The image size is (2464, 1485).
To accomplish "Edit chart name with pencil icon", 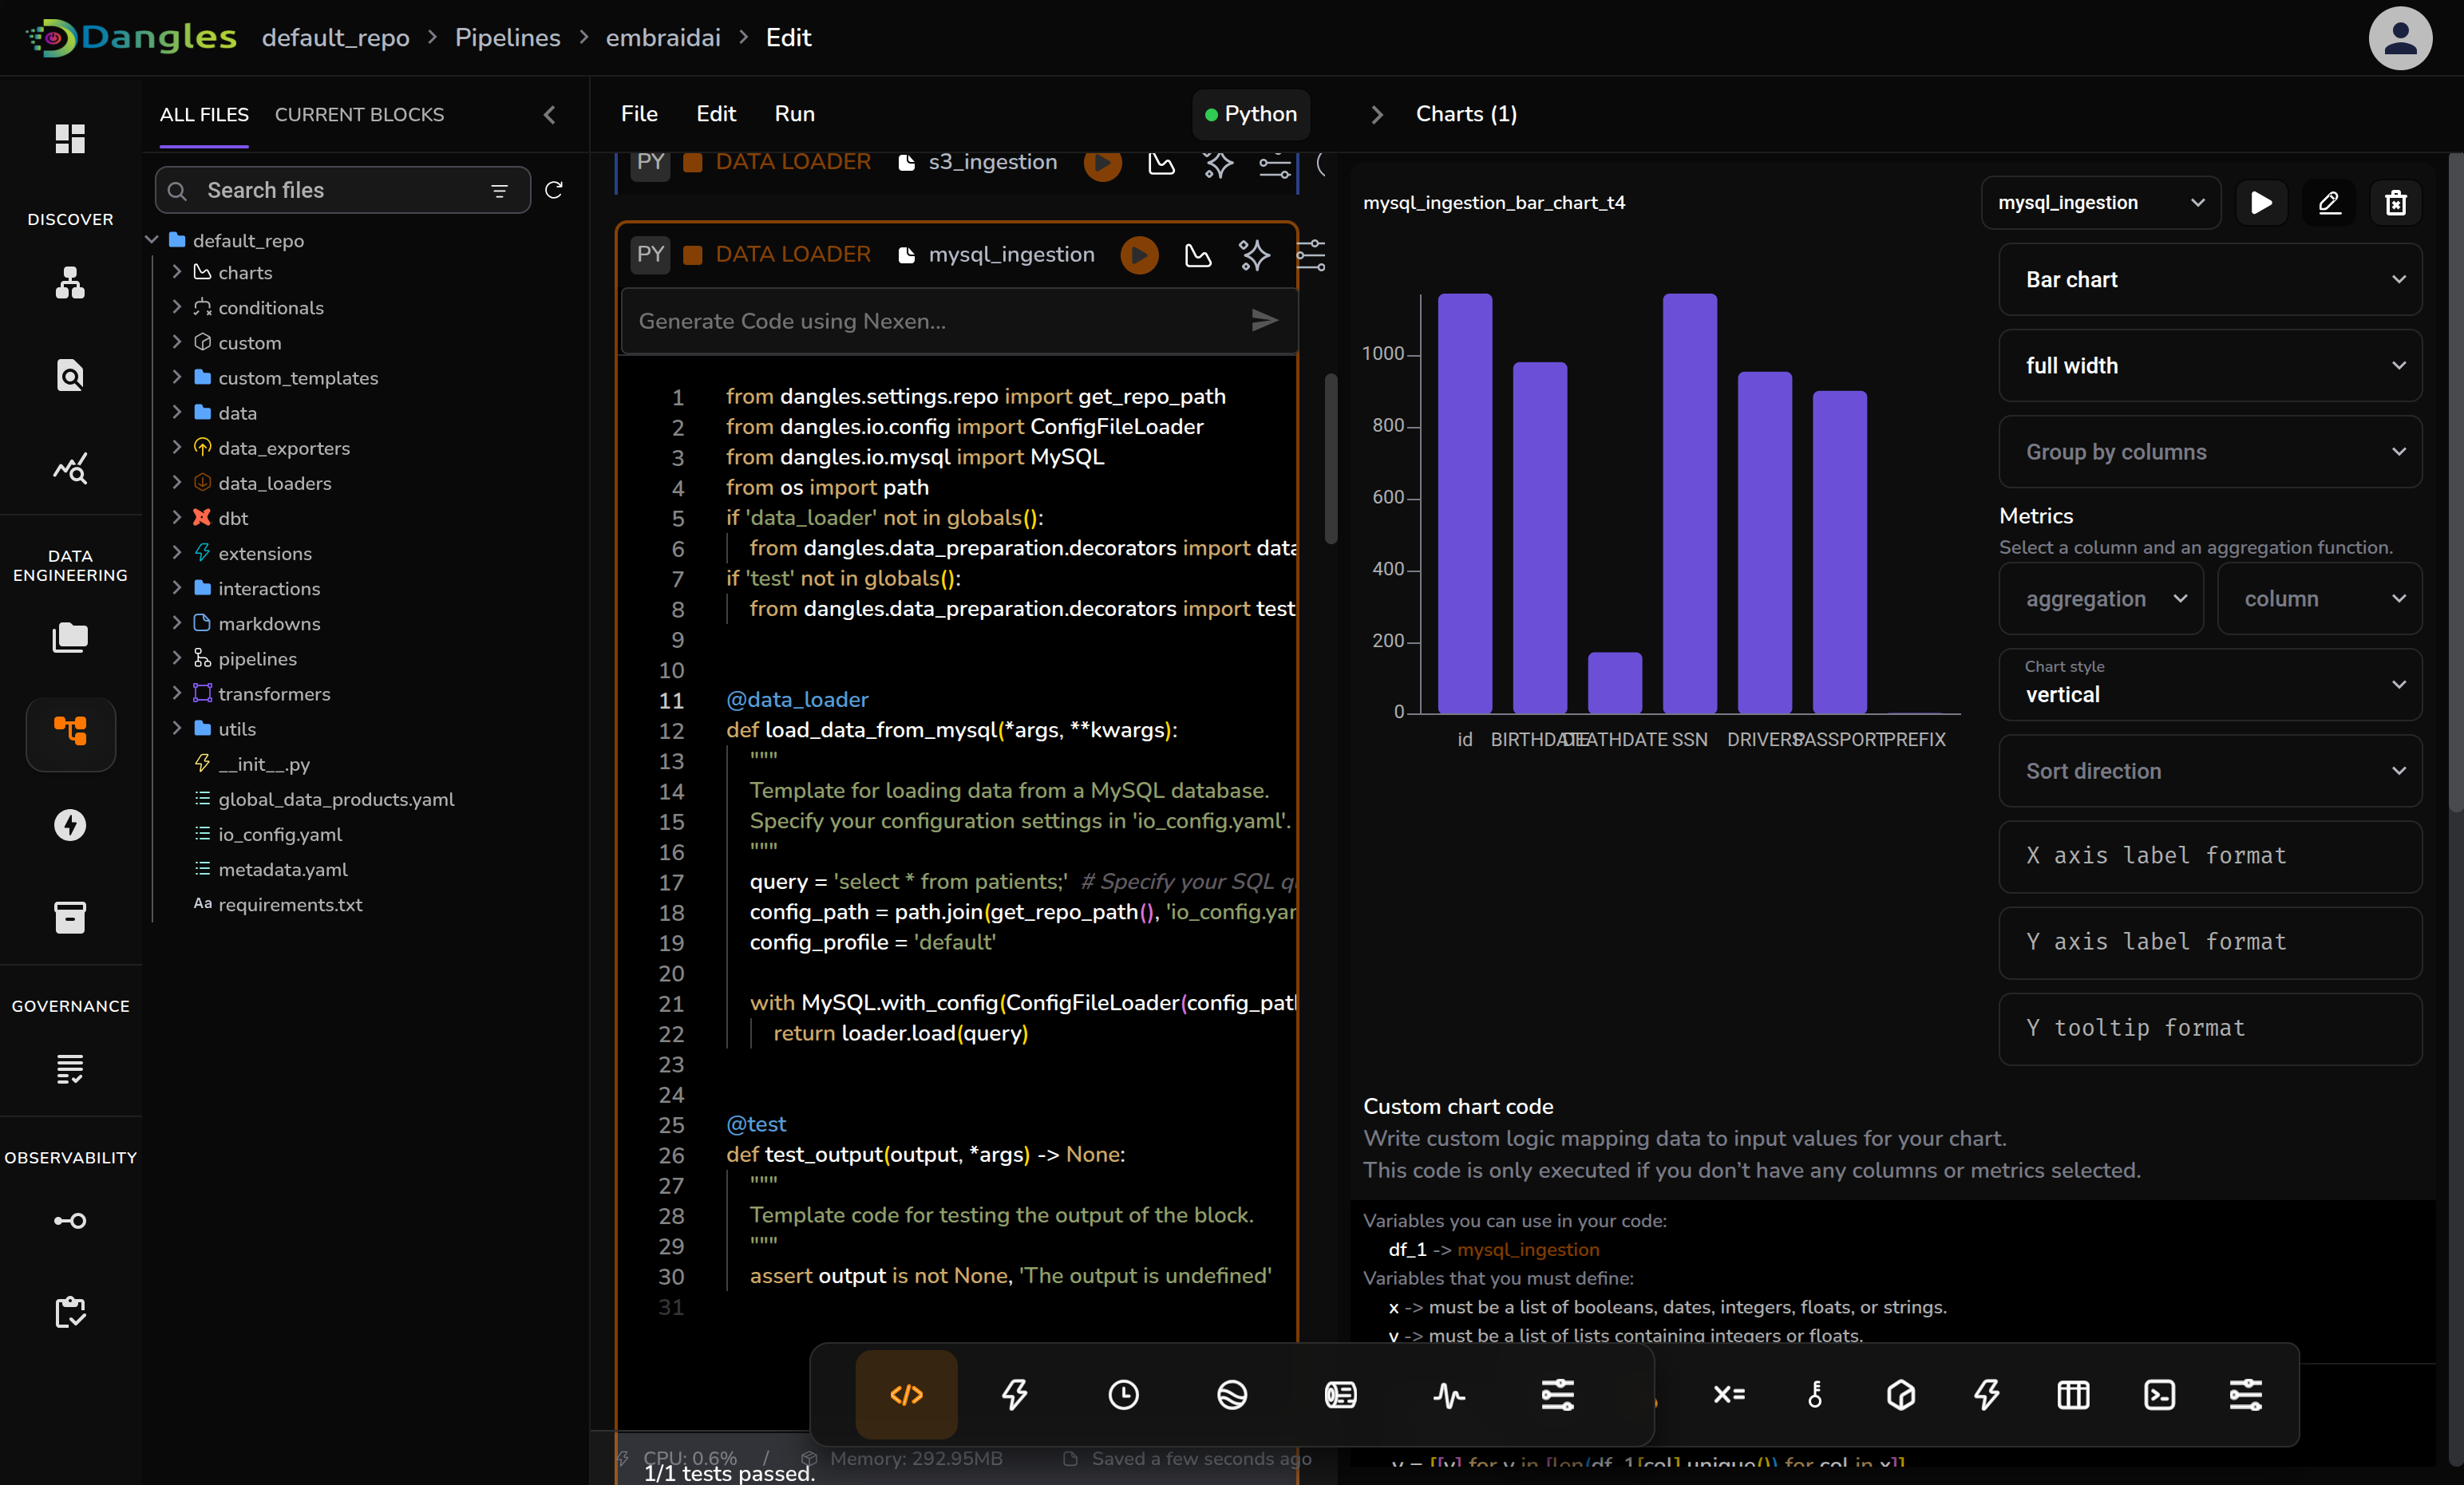I will (x=2329, y=203).
